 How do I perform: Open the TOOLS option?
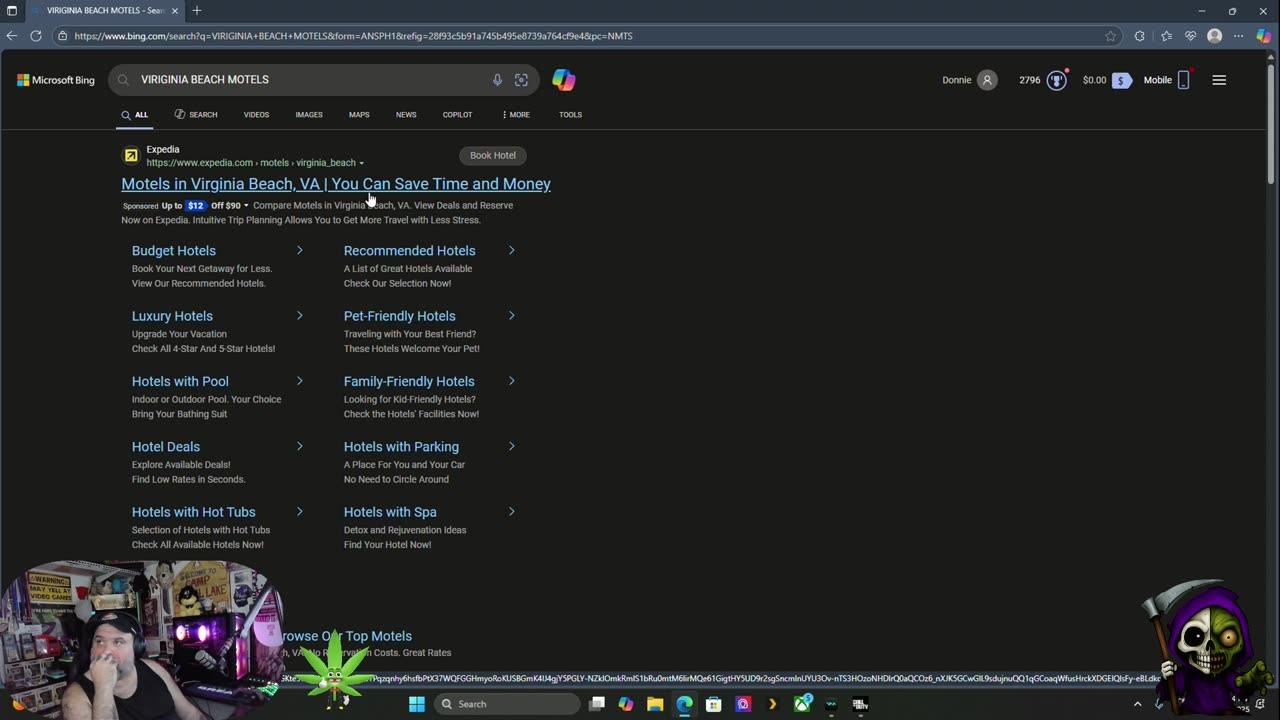click(x=571, y=115)
